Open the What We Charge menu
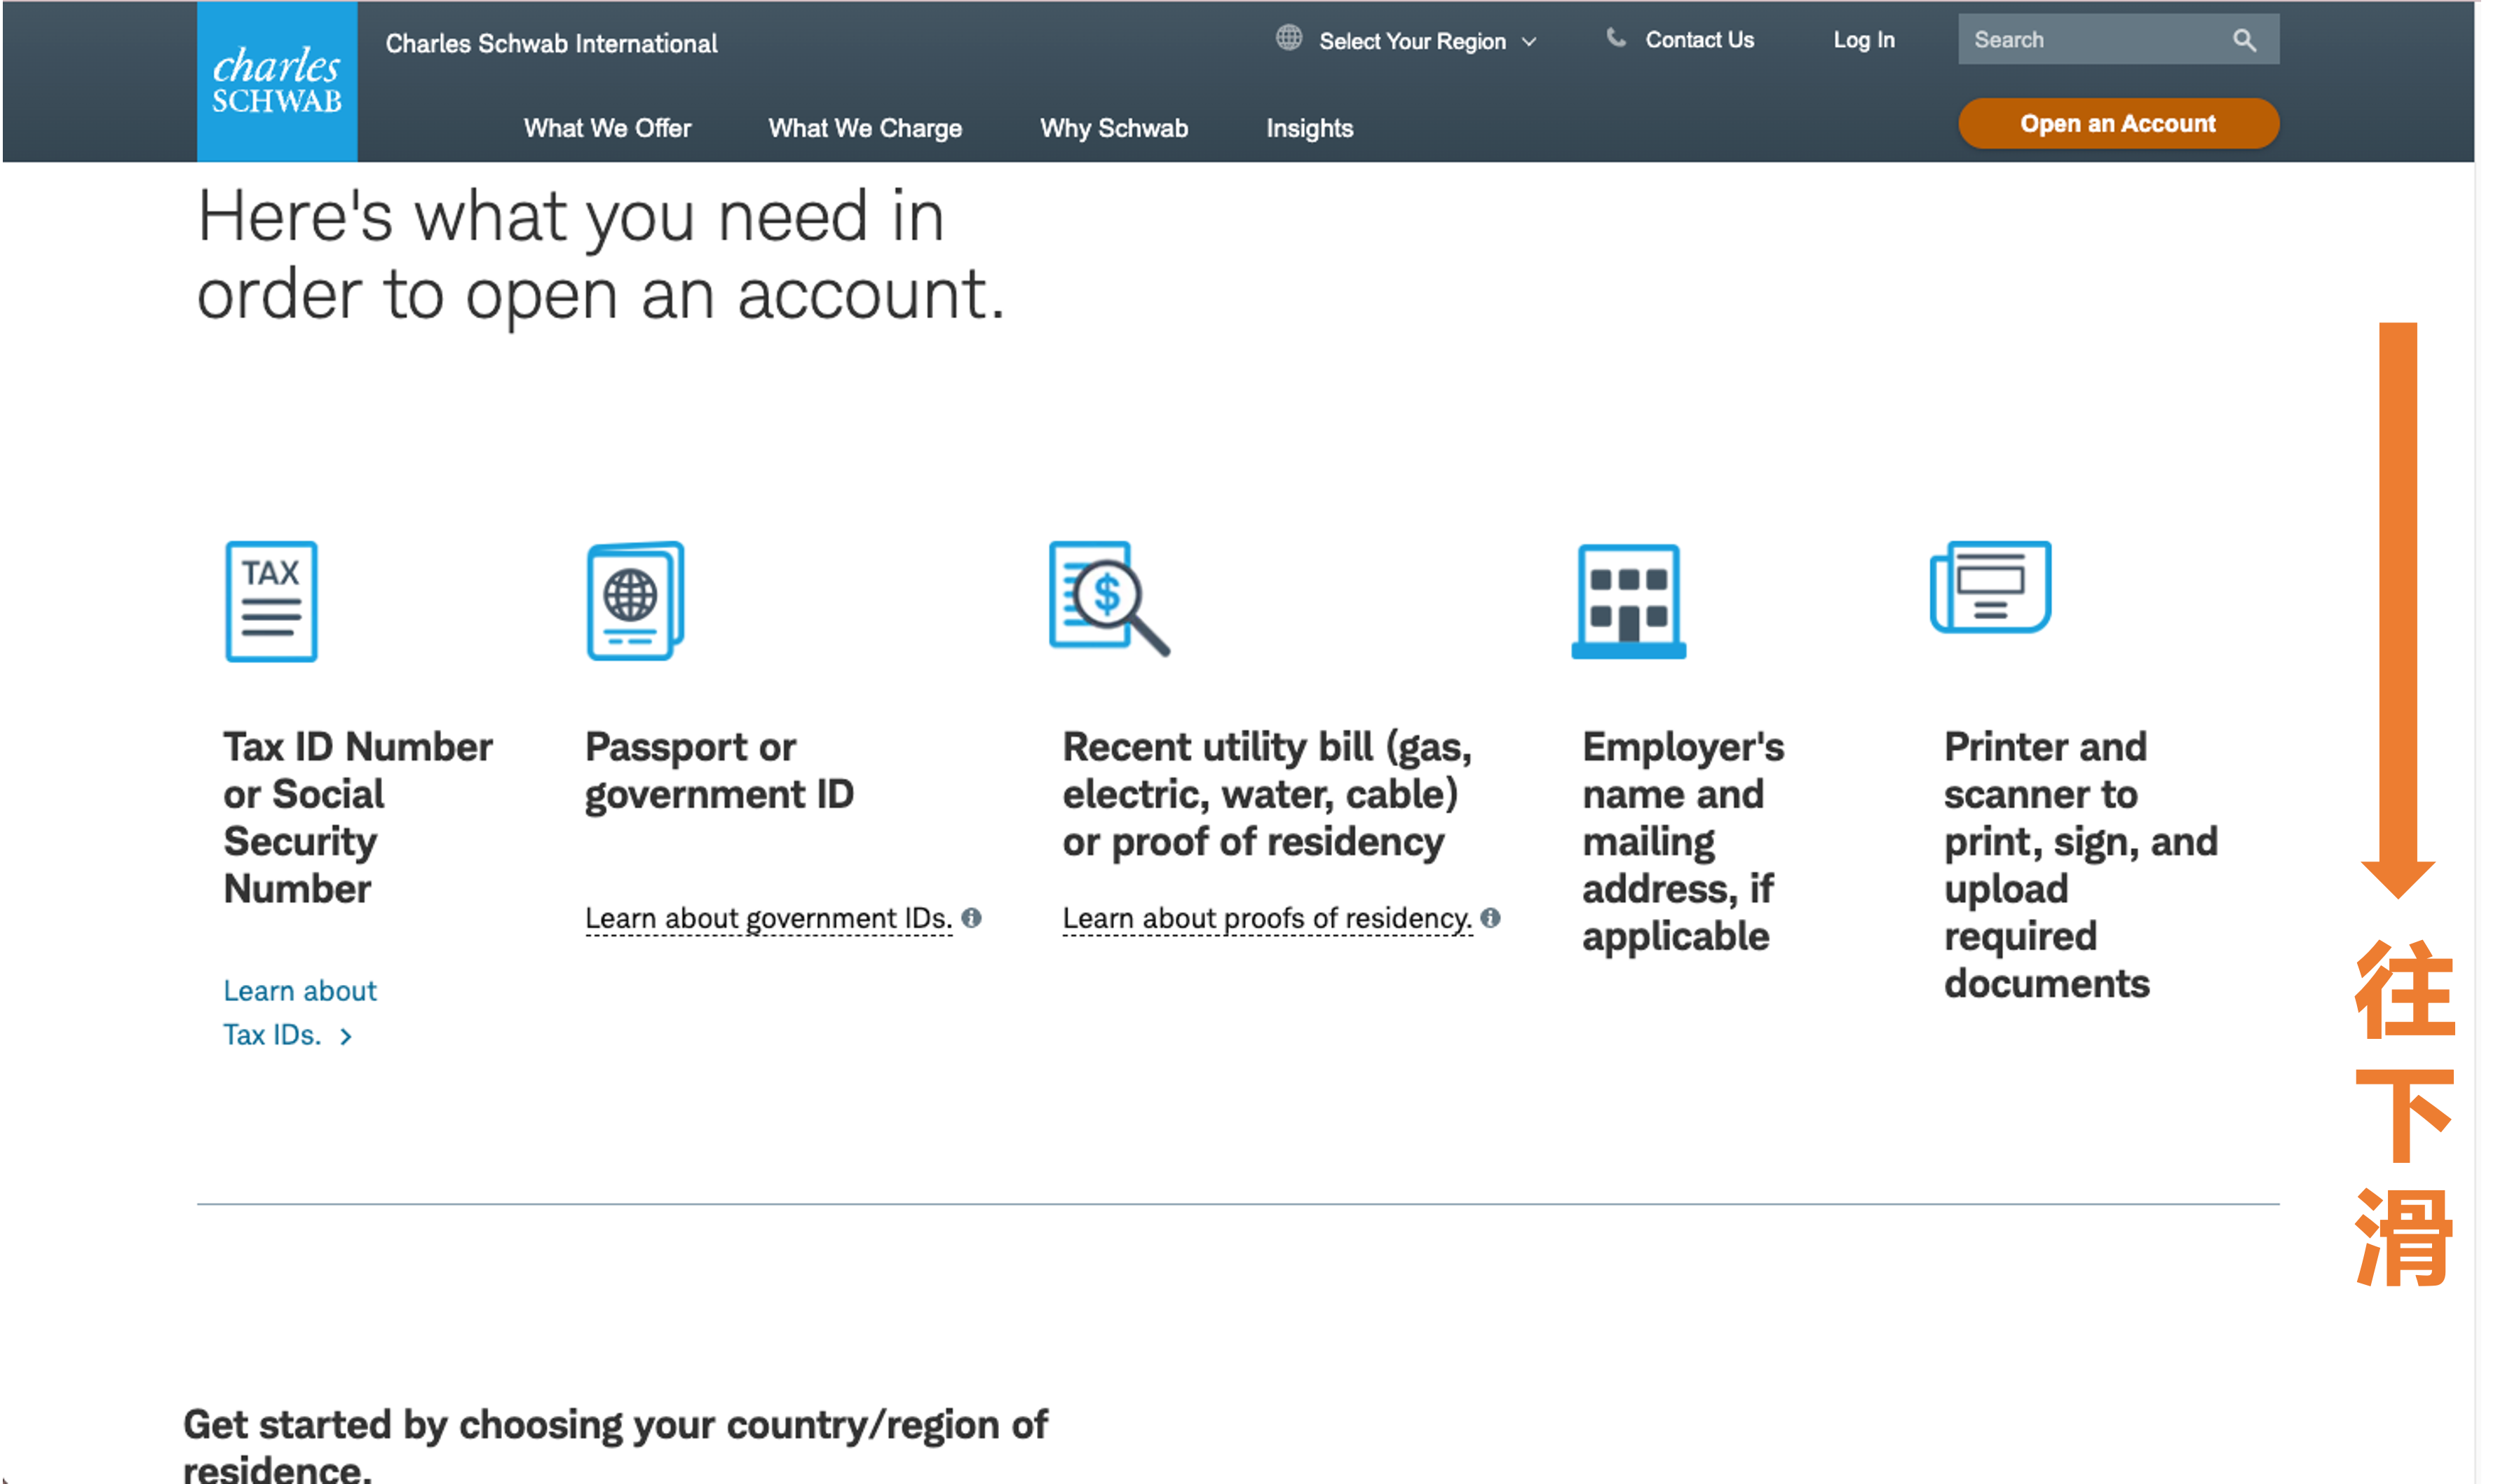Viewport: 2519px width, 1484px height. pos(865,128)
